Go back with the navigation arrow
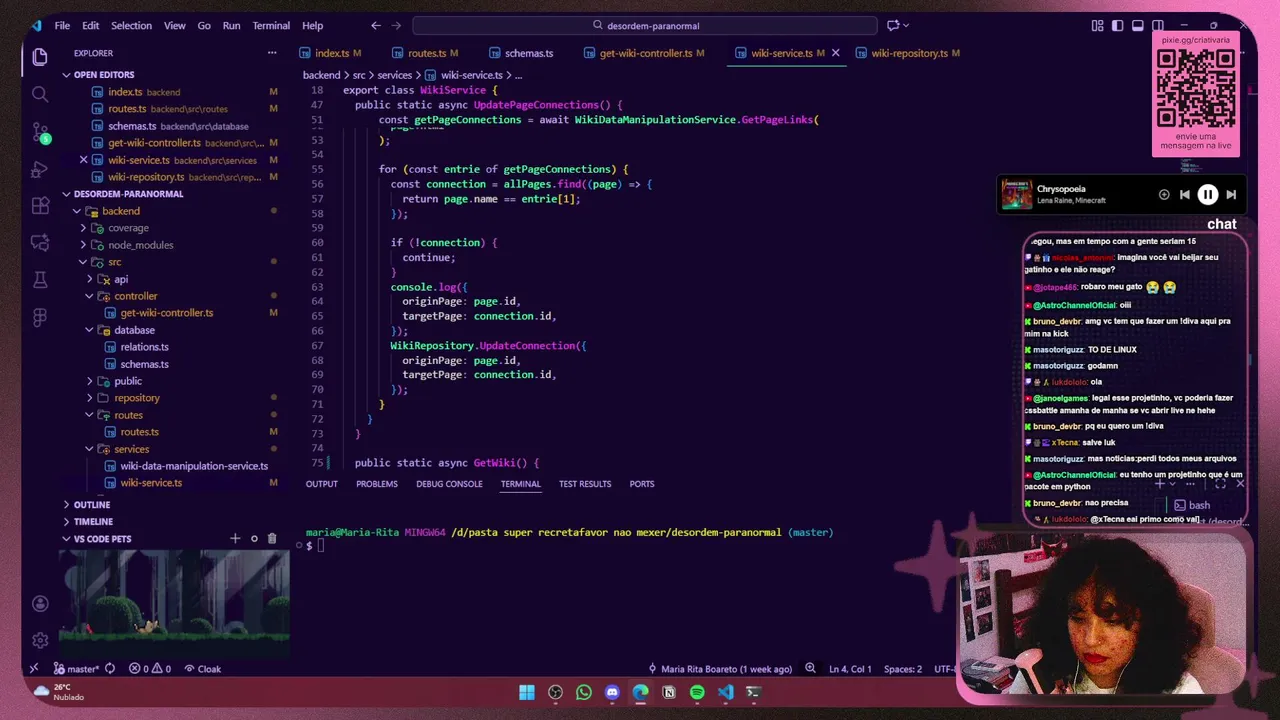The width and height of the screenshot is (1280, 720). [x=376, y=26]
